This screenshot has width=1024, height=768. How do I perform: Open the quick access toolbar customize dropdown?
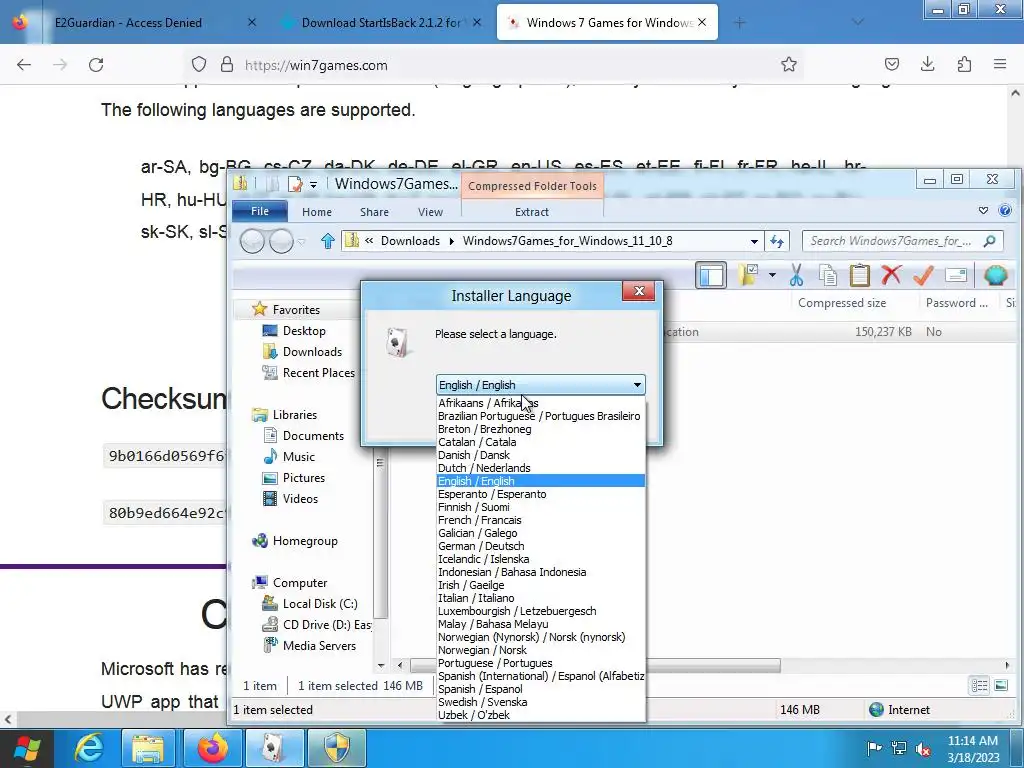point(313,185)
